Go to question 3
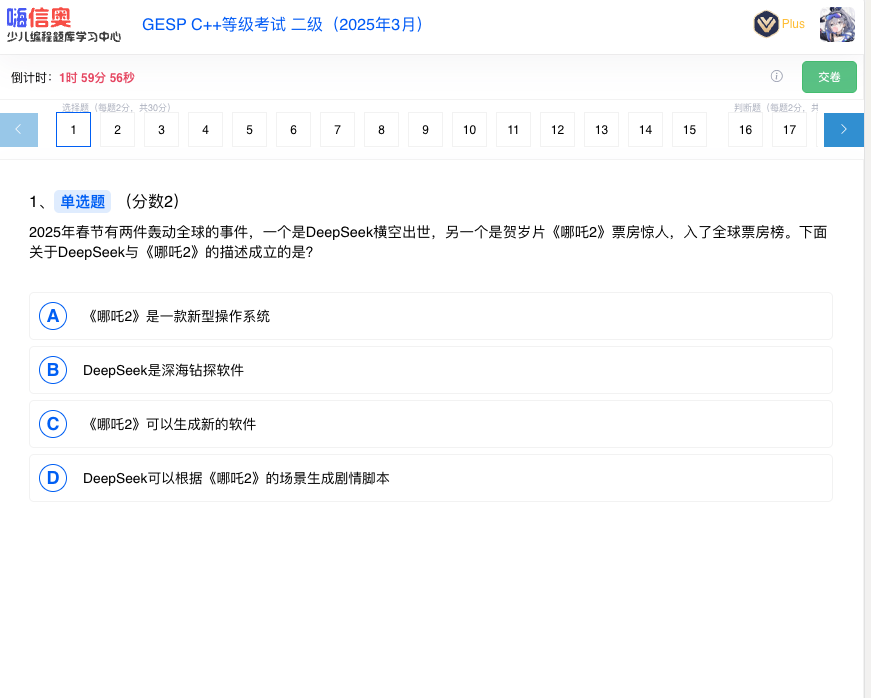 (x=161, y=130)
